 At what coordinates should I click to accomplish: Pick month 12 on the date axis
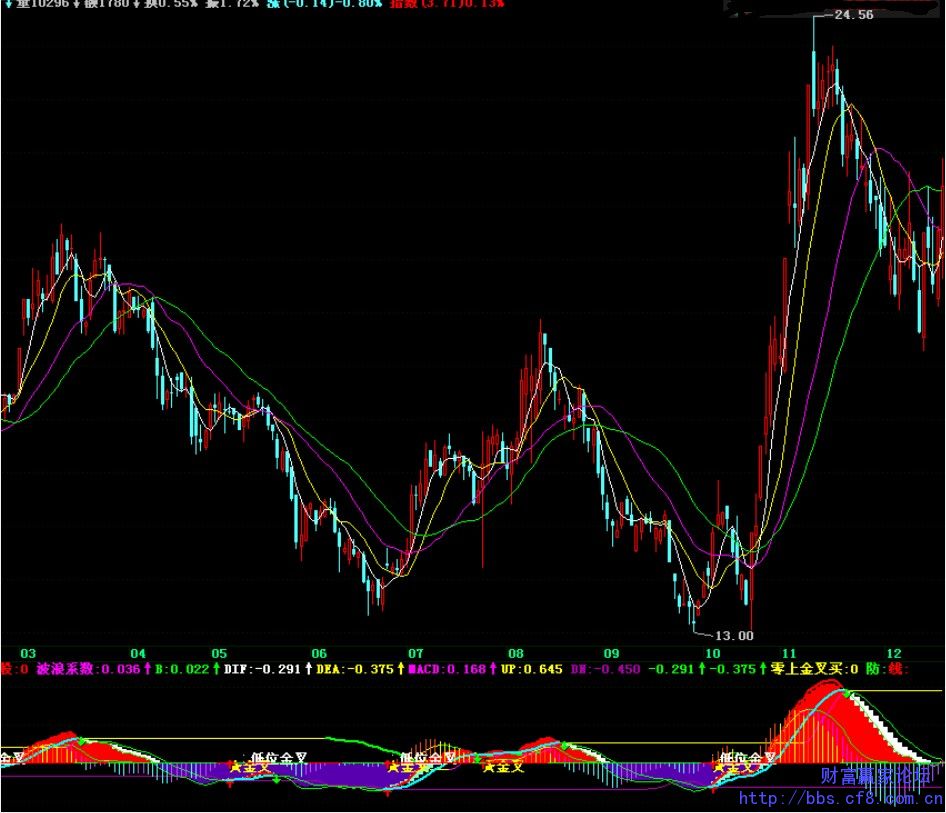[894, 650]
